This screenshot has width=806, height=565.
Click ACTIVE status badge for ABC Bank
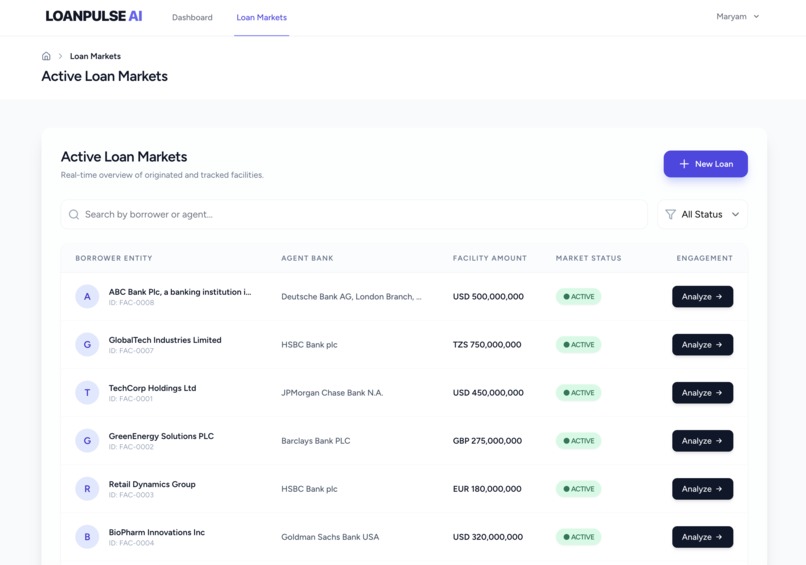click(578, 297)
